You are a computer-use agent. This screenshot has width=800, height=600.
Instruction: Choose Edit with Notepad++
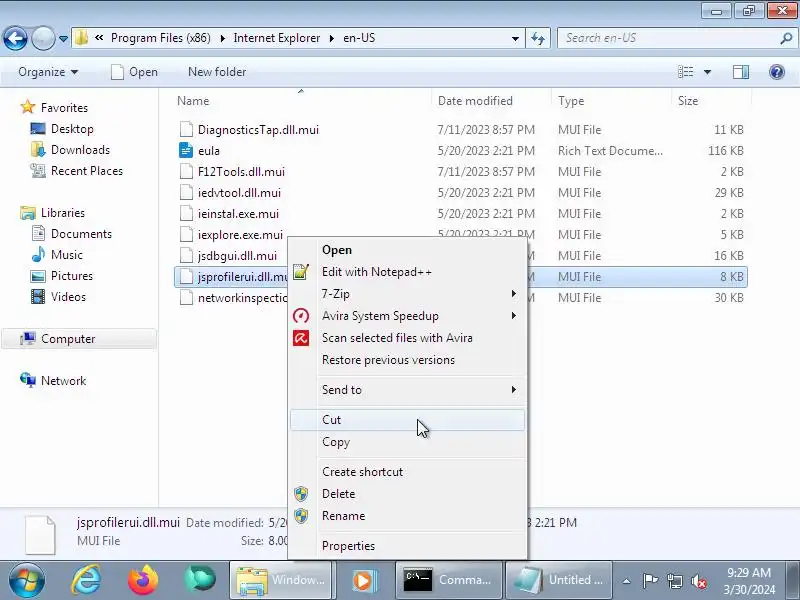pos(407,272)
